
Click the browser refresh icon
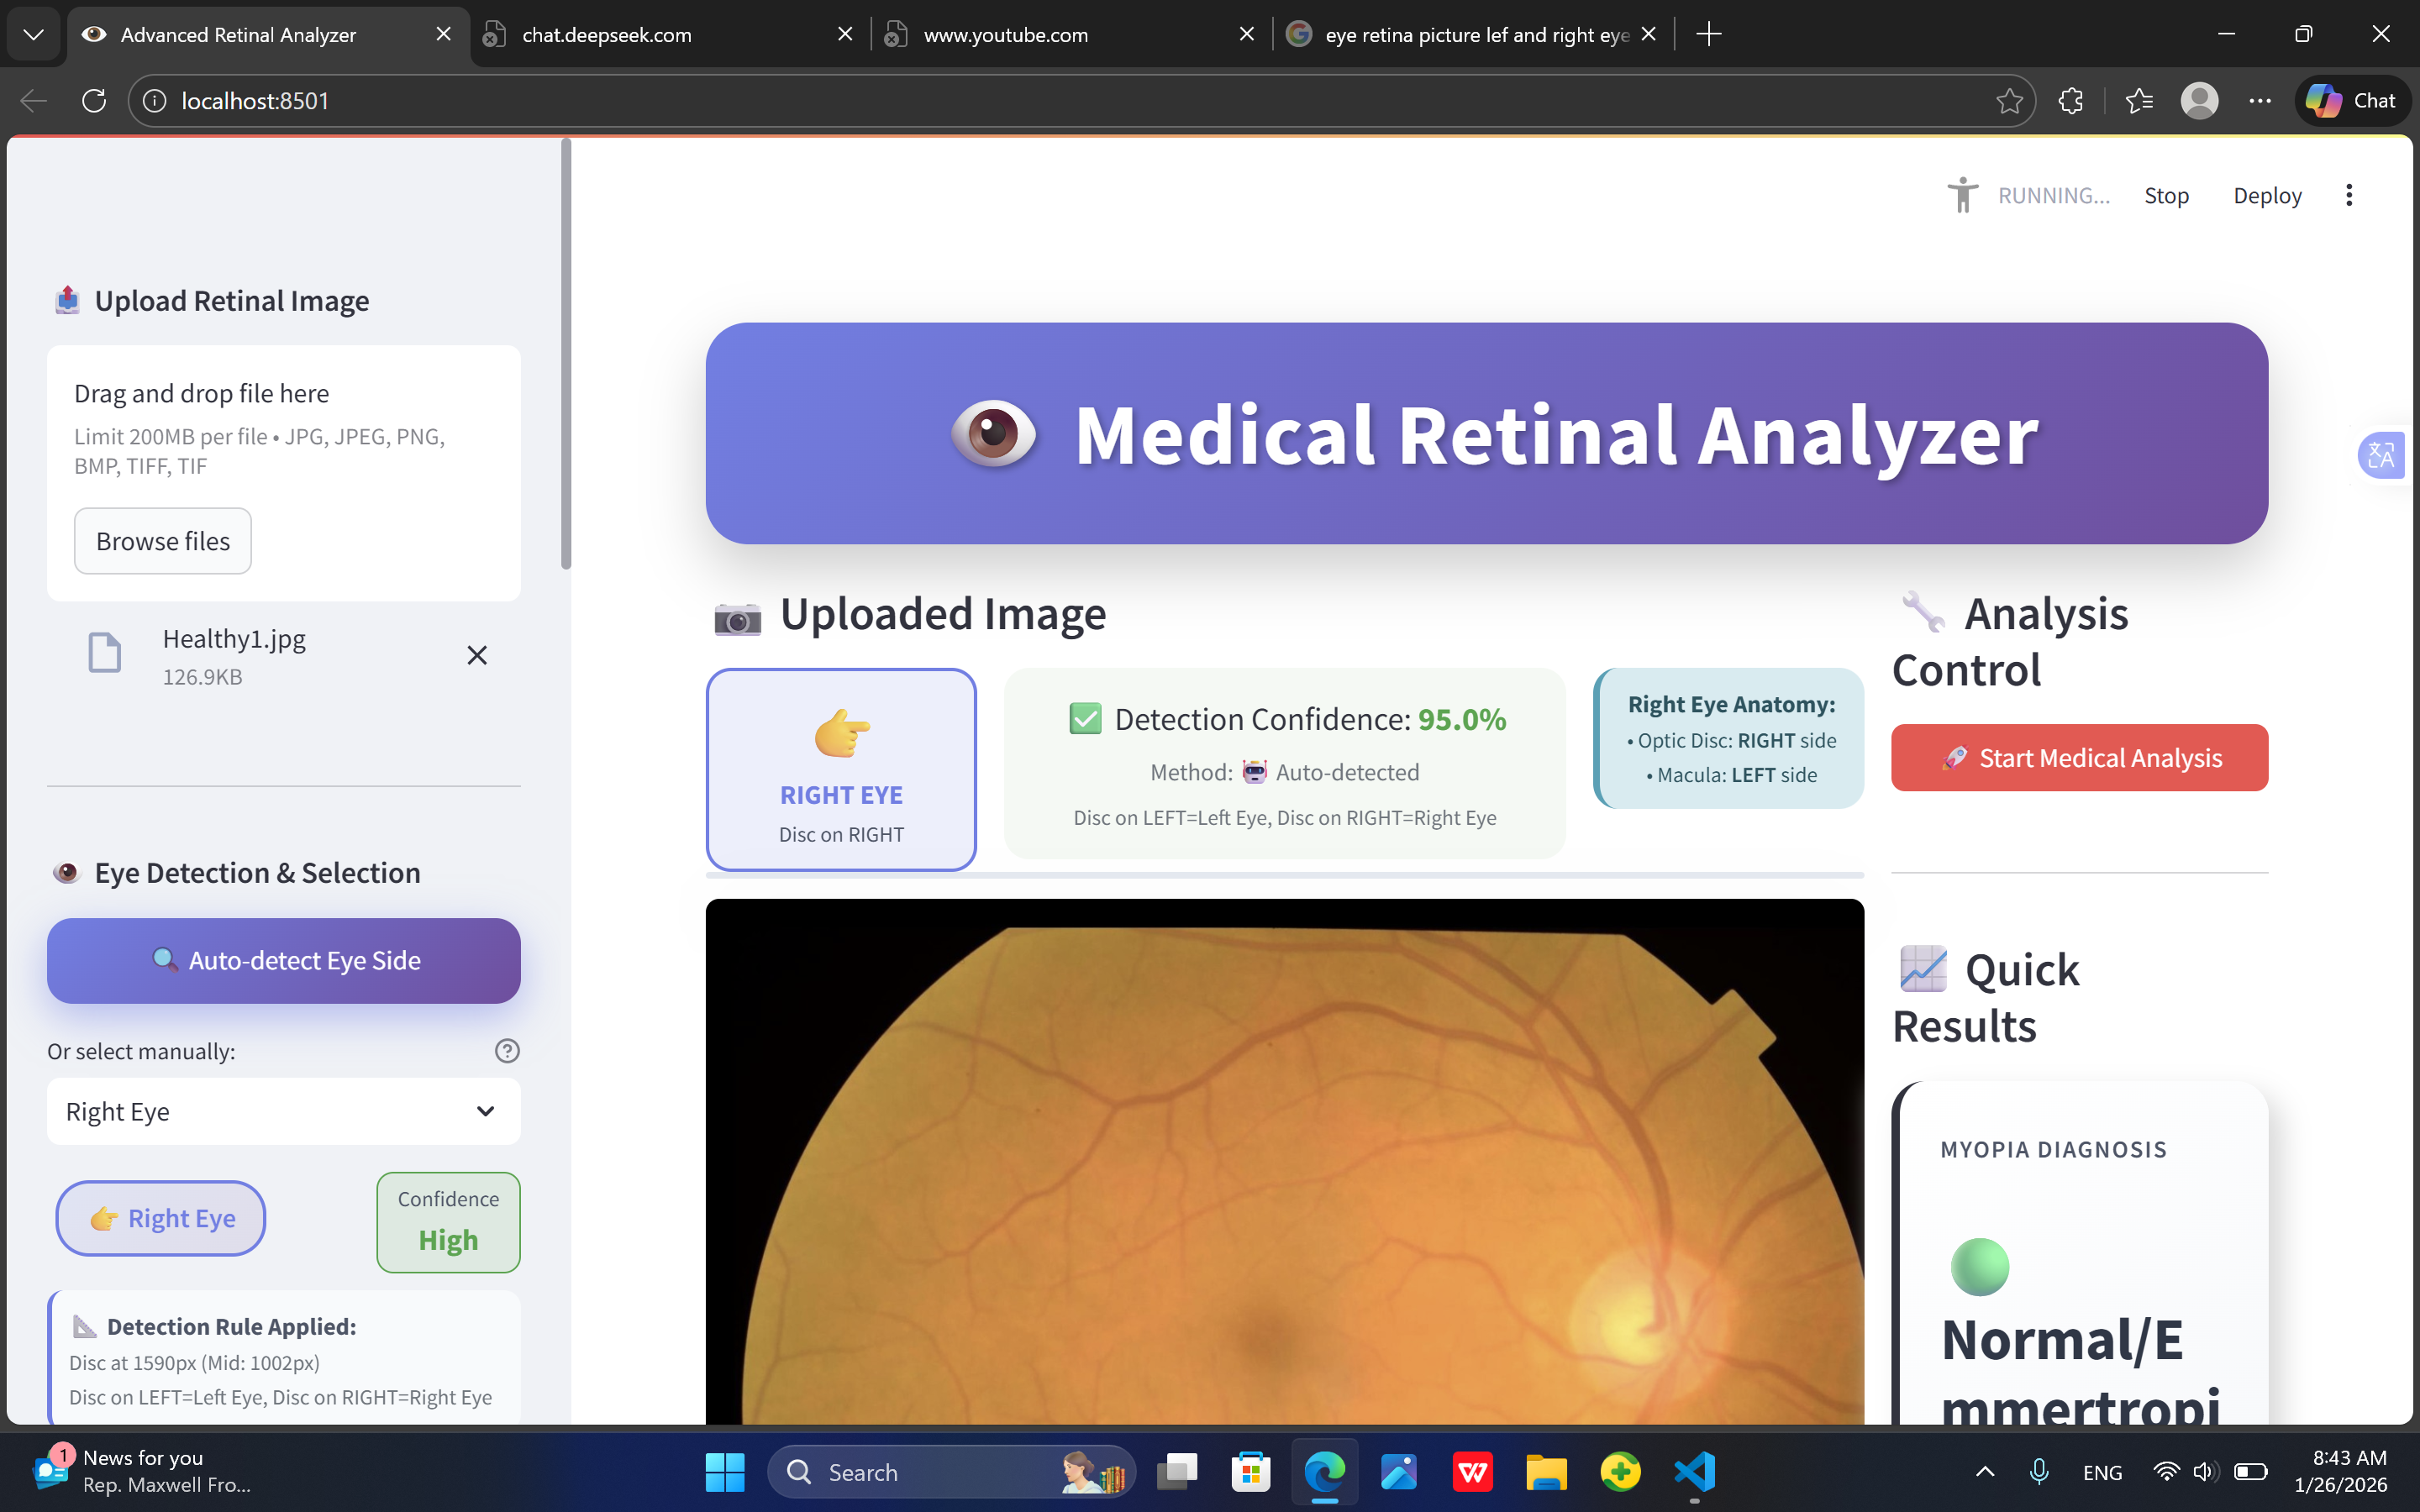pos(94,101)
